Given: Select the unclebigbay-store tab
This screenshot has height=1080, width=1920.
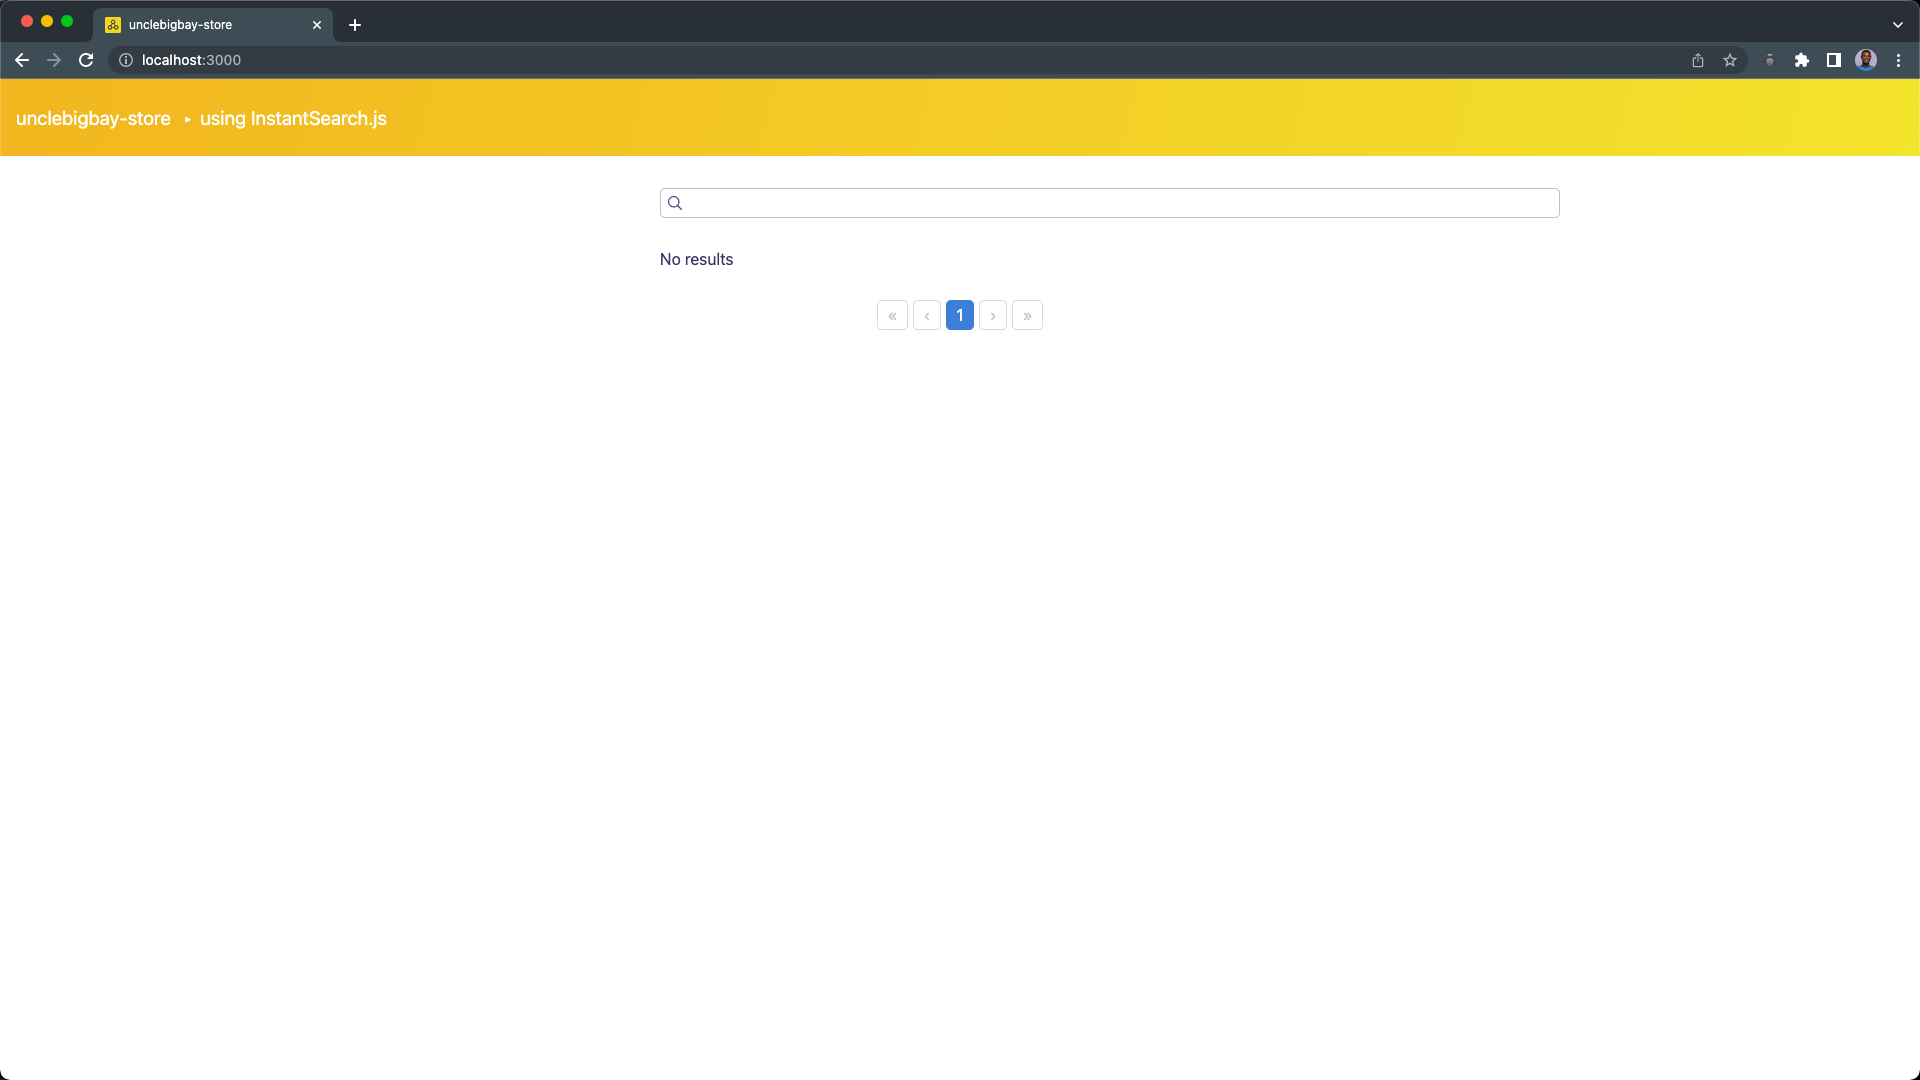Looking at the screenshot, I should coord(213,25).
